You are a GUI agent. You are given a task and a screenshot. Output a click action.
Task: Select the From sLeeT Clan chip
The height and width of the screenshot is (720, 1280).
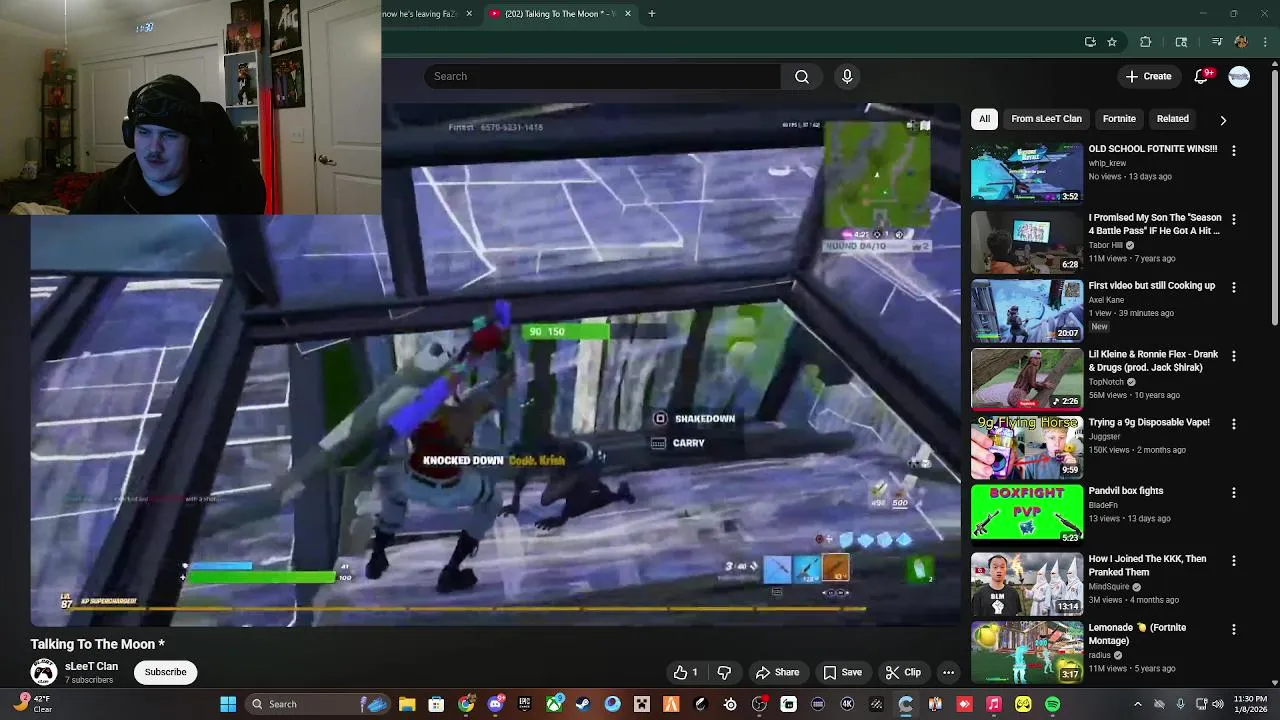[x=1046, y=119]
